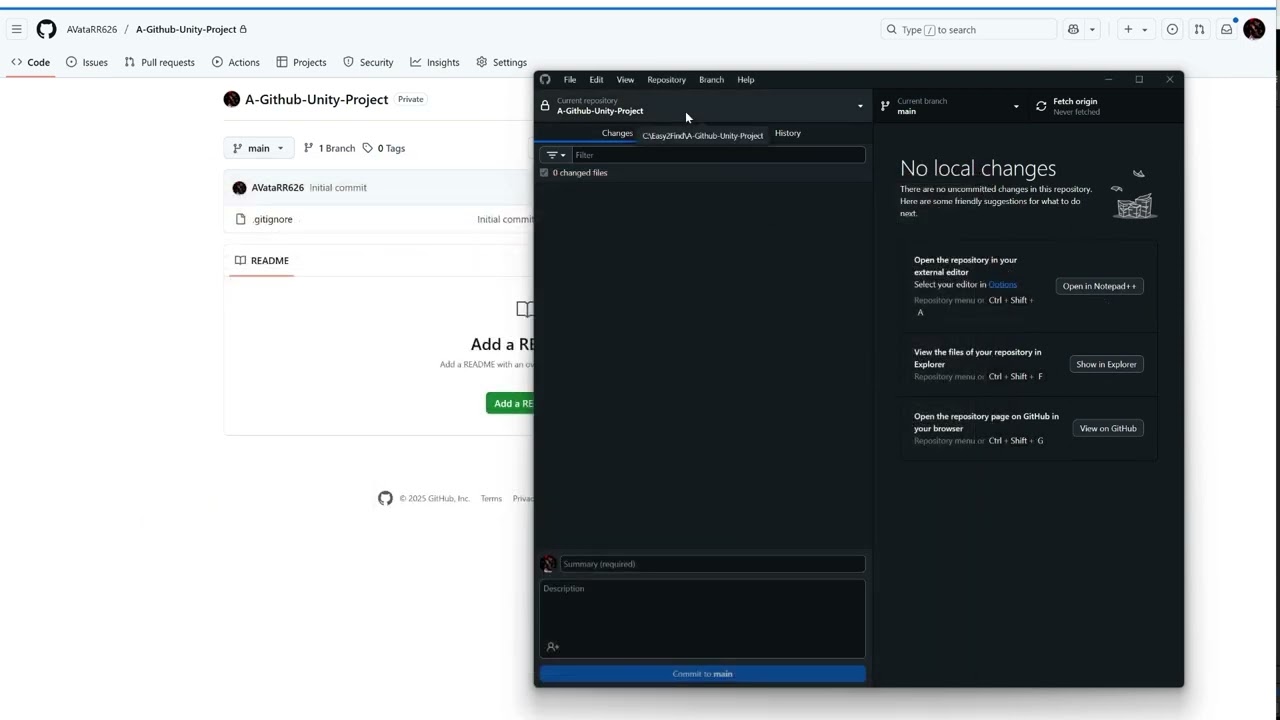Click GitHub Desktop app logo in title bar
Image resolution: width=1280 pixels, height=720 pixels.
pos(545,80)
